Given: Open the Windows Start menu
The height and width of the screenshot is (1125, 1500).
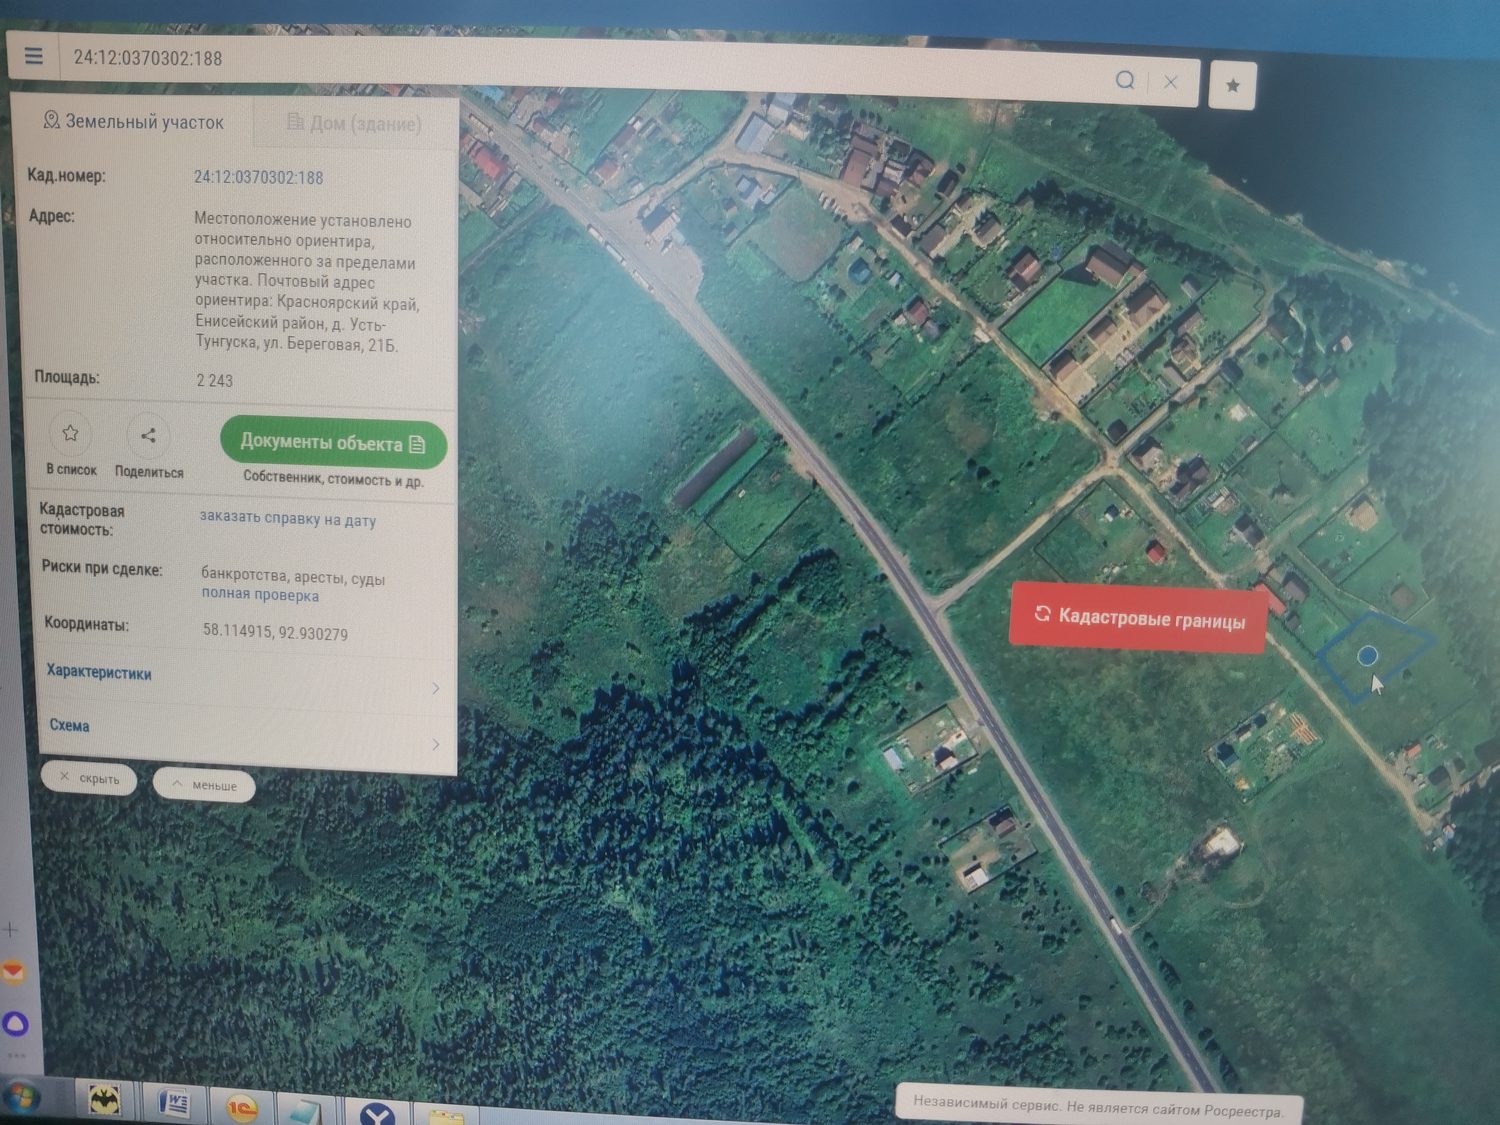Looking at the screenshot, I should click(20, 1098).
